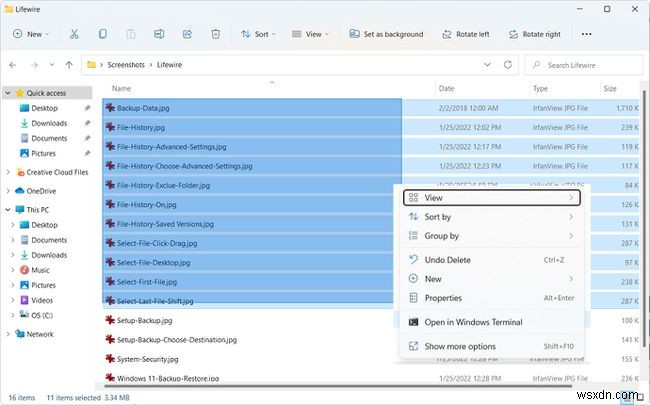
Task: Select the Backup-Data.jpg file
Action: [x=143, y=108]
